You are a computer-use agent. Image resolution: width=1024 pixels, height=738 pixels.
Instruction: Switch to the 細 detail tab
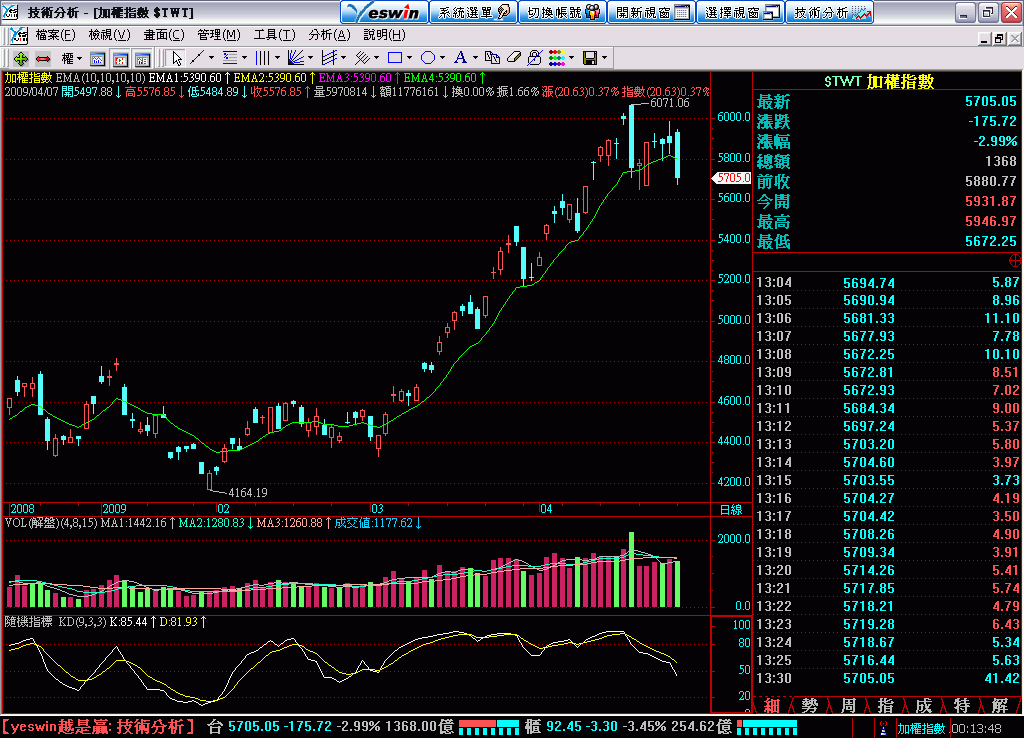coord(771,705)
